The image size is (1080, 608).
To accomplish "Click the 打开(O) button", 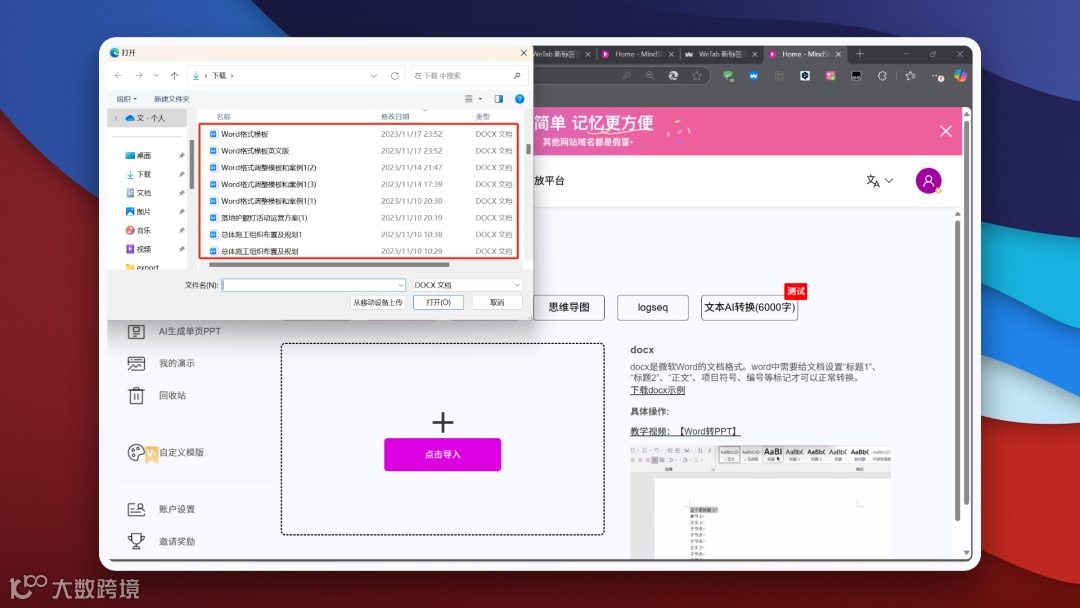I will coord(438,302).
